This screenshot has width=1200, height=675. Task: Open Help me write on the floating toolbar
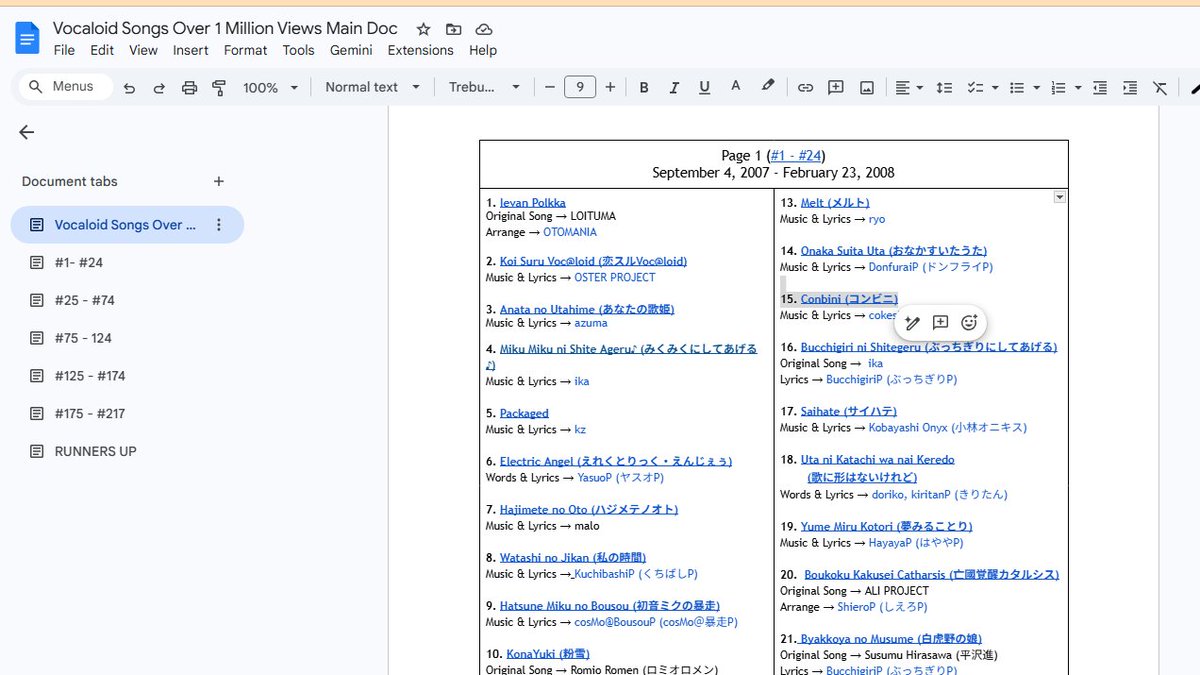(911, 322)
